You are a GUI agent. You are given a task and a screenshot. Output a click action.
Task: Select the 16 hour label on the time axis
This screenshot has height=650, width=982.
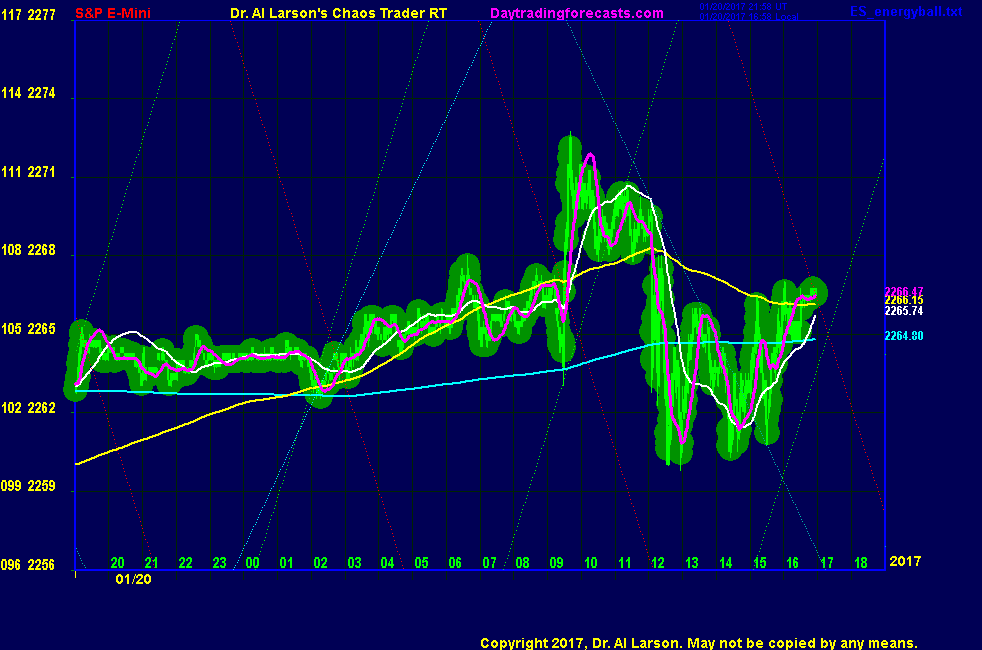(x=793, y=563)
